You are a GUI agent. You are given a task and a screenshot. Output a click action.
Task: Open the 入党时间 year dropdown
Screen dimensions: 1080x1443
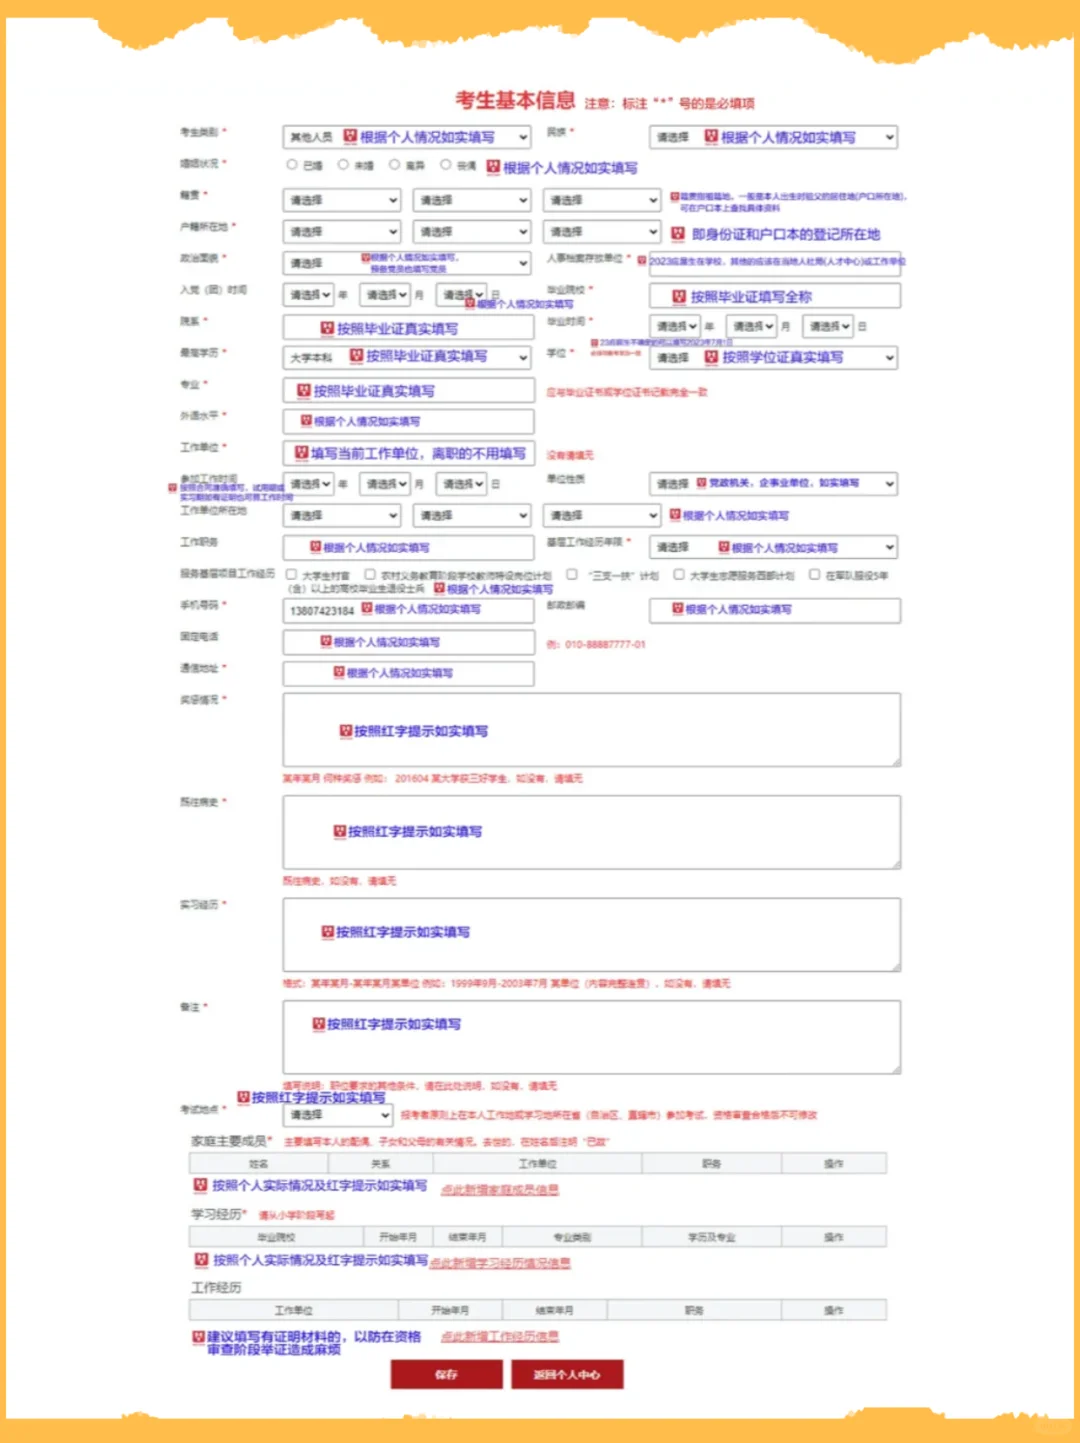[309, 295]
